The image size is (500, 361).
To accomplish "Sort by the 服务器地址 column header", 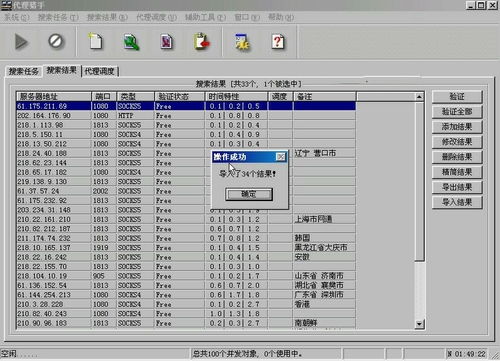I will coord(54,97).
